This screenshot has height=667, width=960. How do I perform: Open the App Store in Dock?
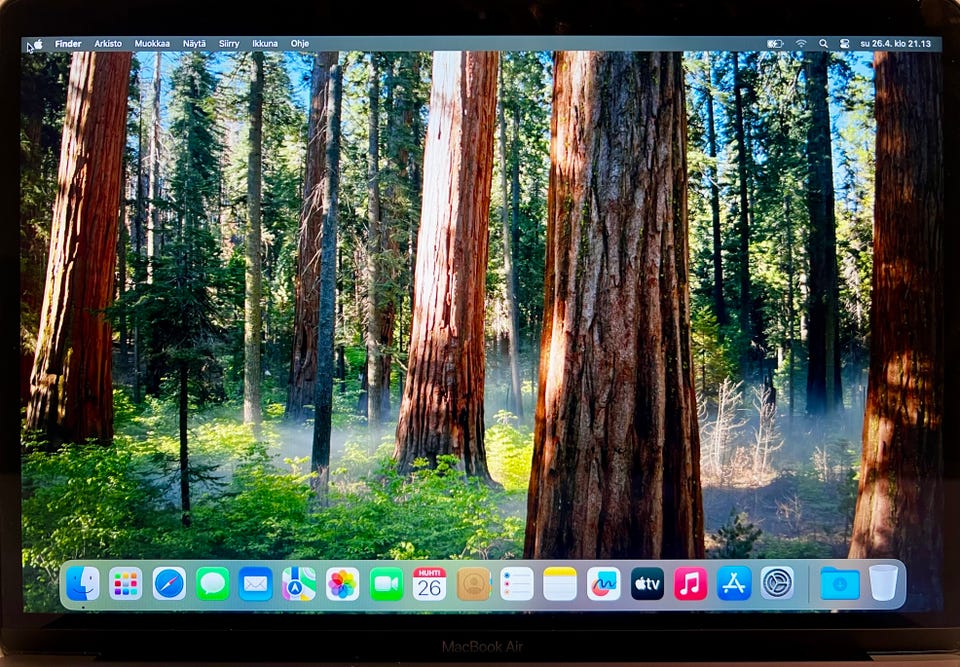[x=734, y=584]
